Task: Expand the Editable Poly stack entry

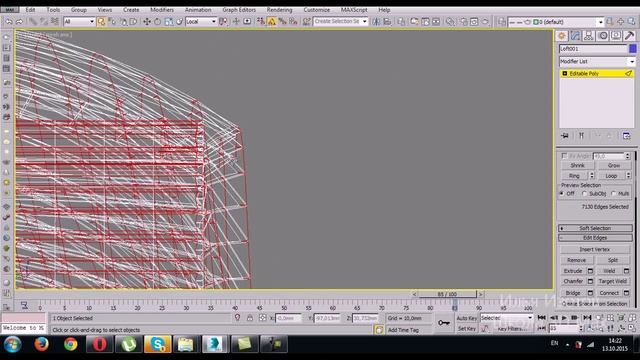Action: (x=564, y=73)
